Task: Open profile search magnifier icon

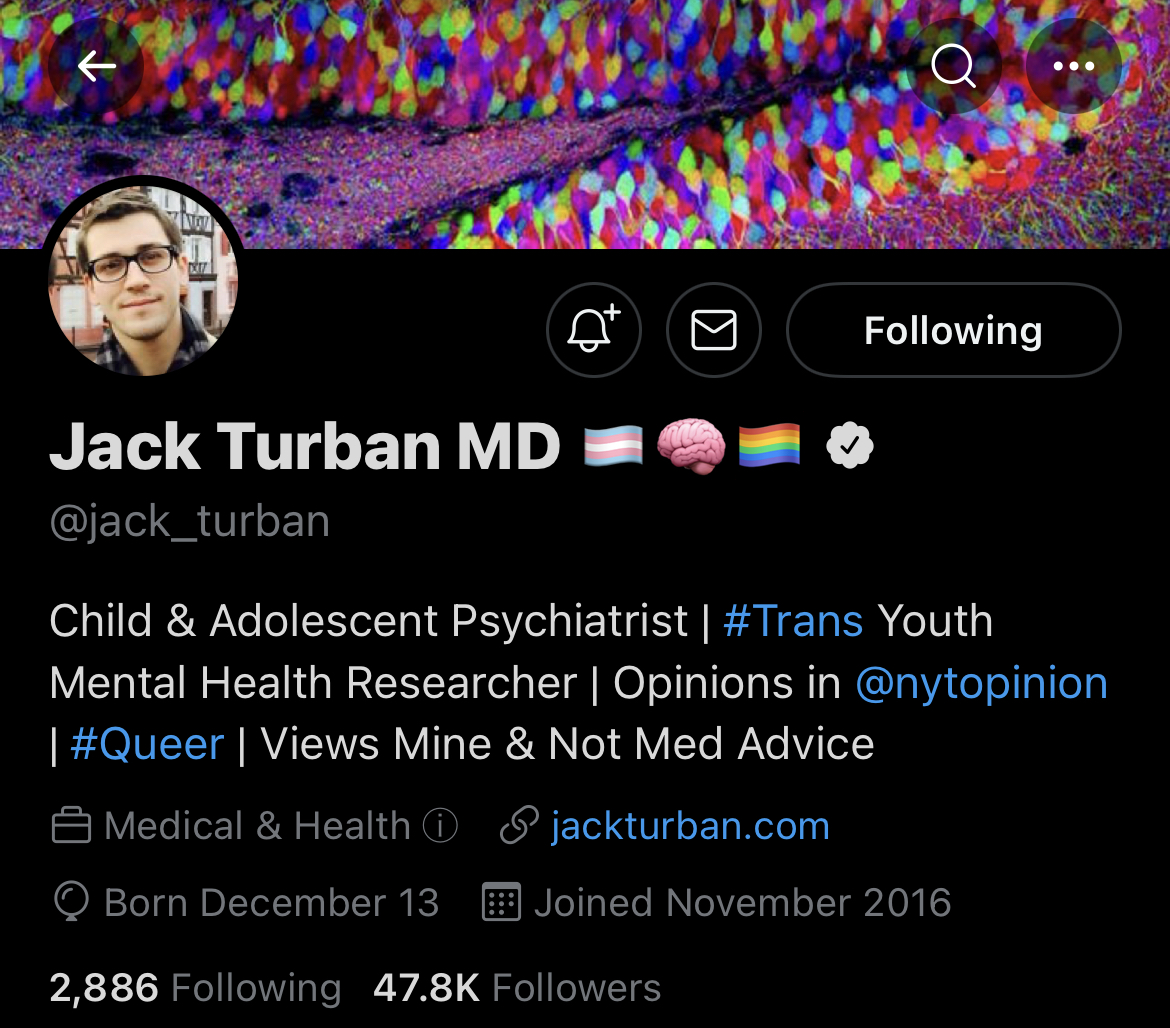Action: 954,66
